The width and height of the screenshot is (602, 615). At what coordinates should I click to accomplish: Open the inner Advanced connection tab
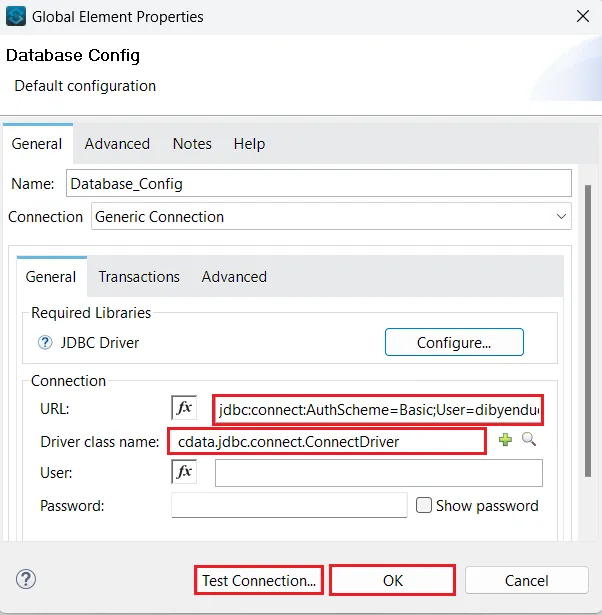pos(234,277)
